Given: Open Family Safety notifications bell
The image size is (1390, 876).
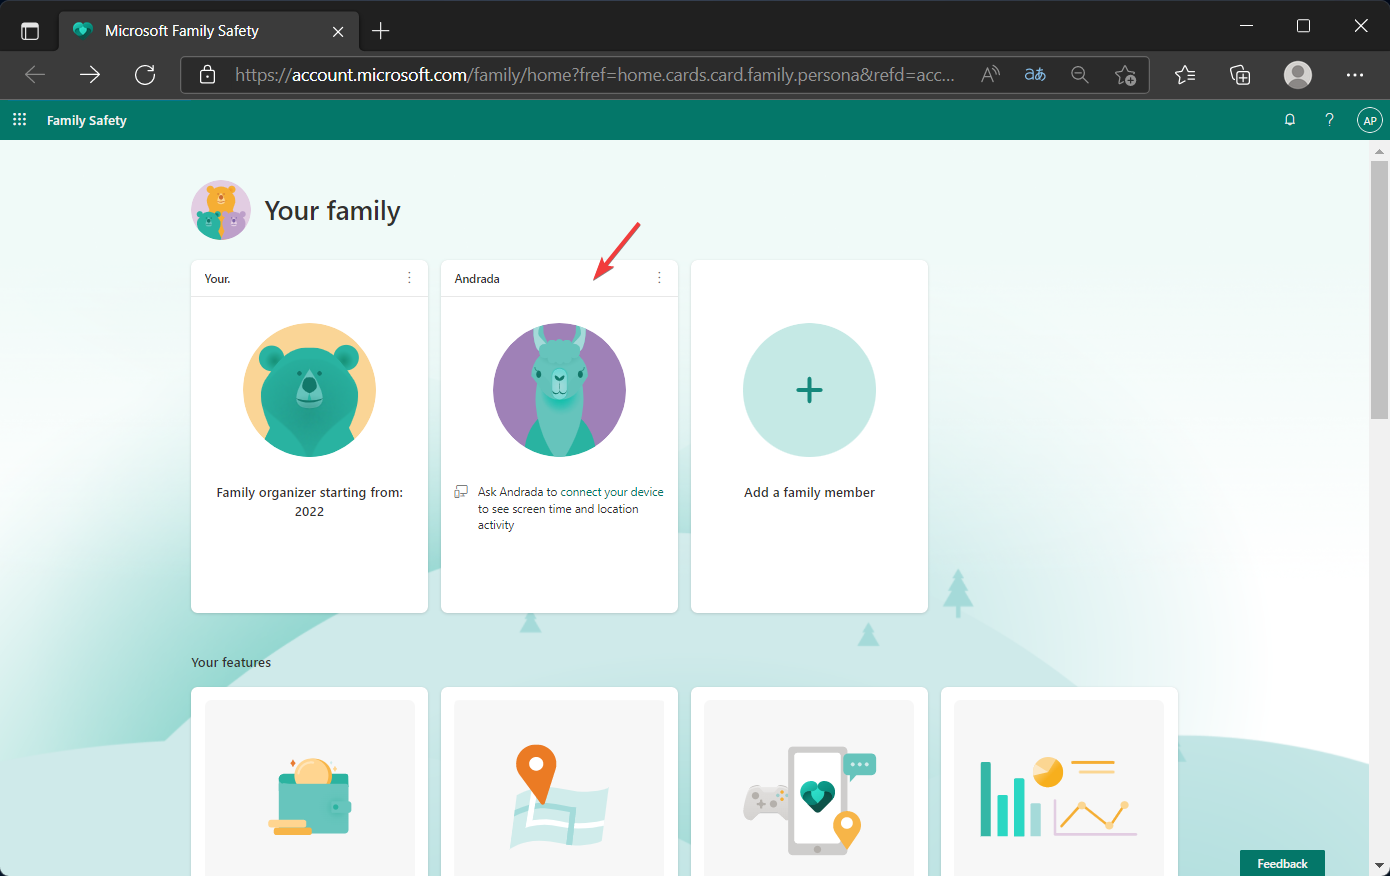Looking at the screenshot, I should [x=1289, y=119].
